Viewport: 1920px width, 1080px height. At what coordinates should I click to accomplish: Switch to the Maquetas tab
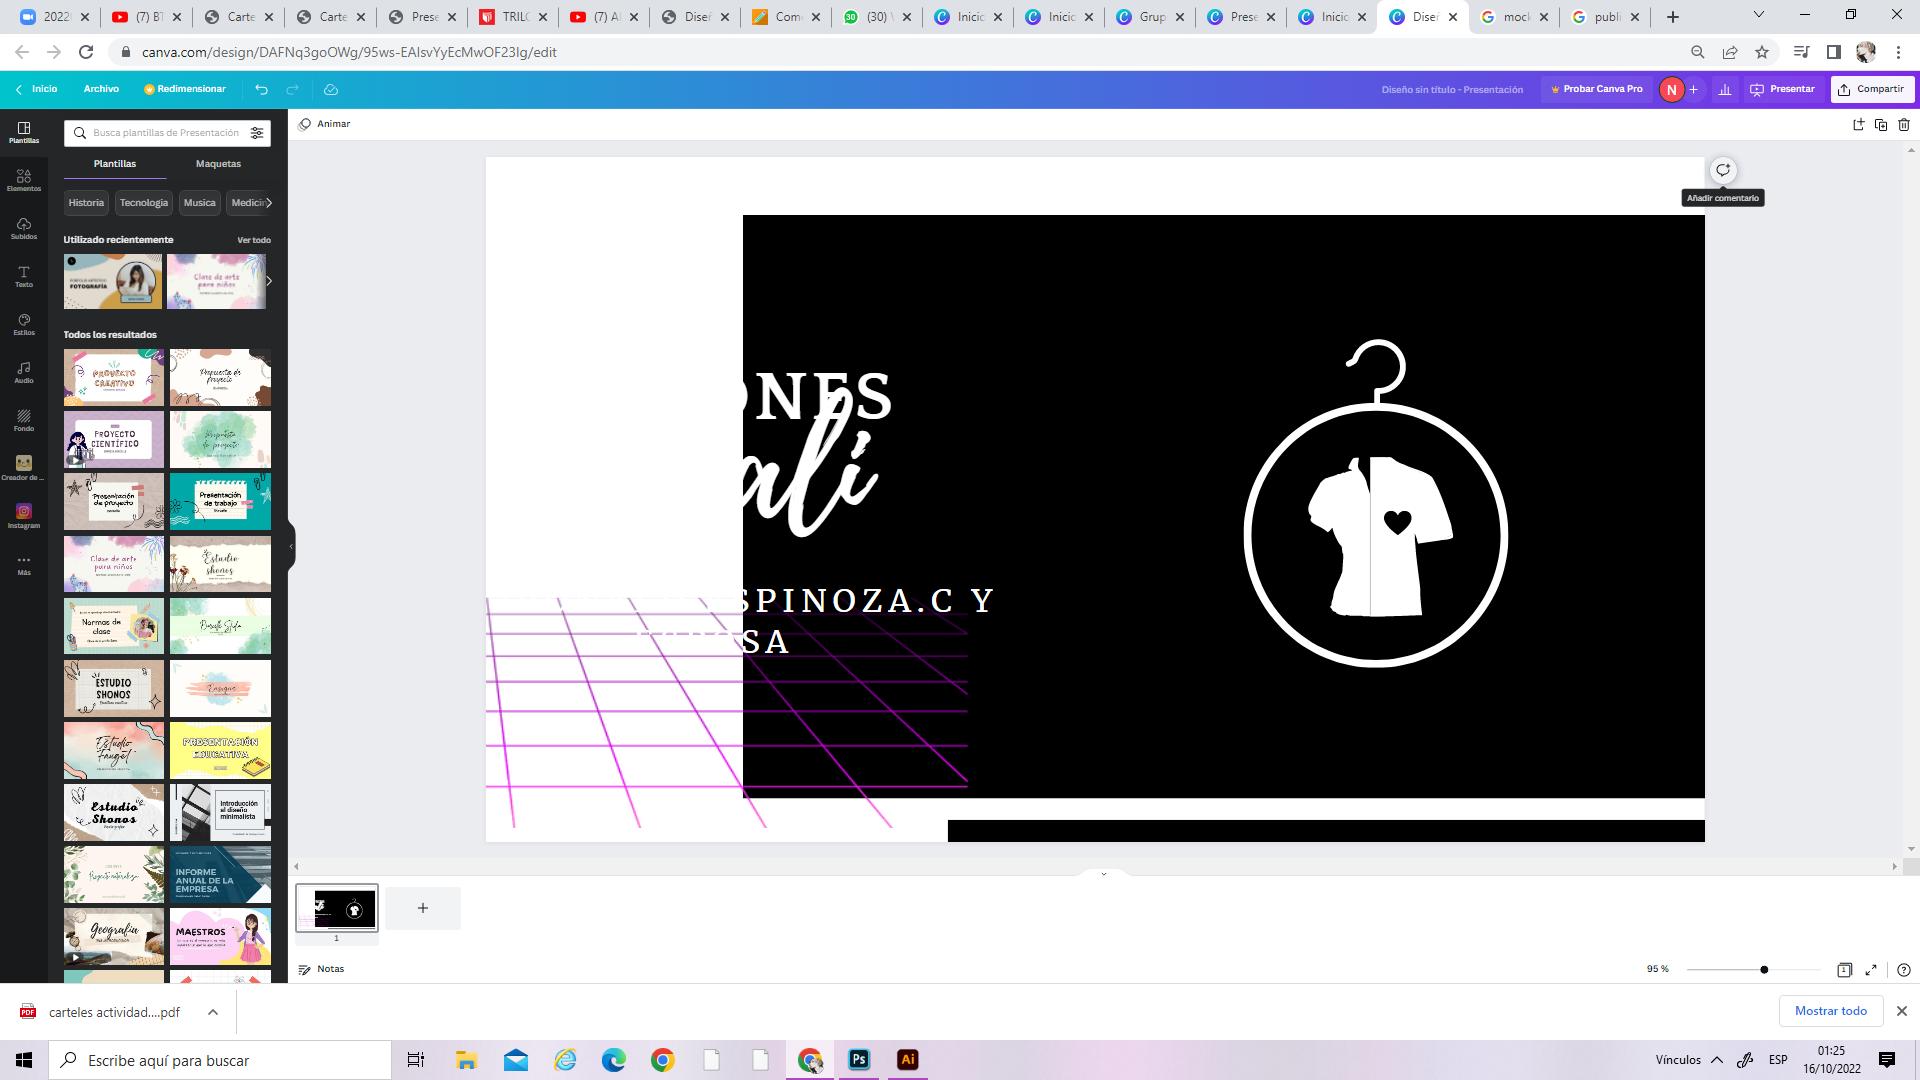point(218,164)
